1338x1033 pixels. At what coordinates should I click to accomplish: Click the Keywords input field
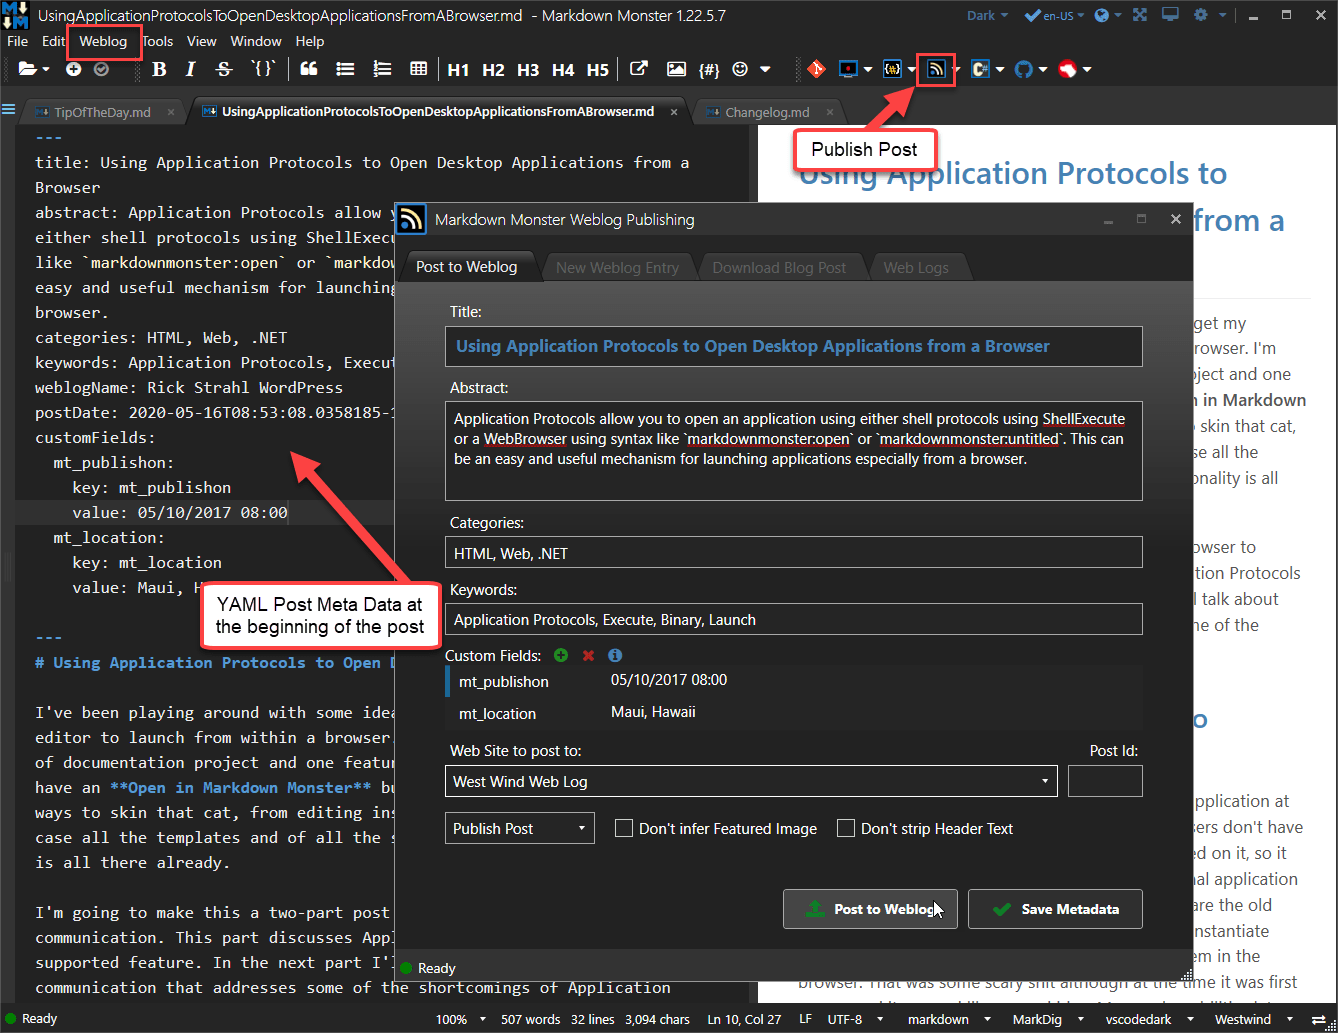coord(793,619)
